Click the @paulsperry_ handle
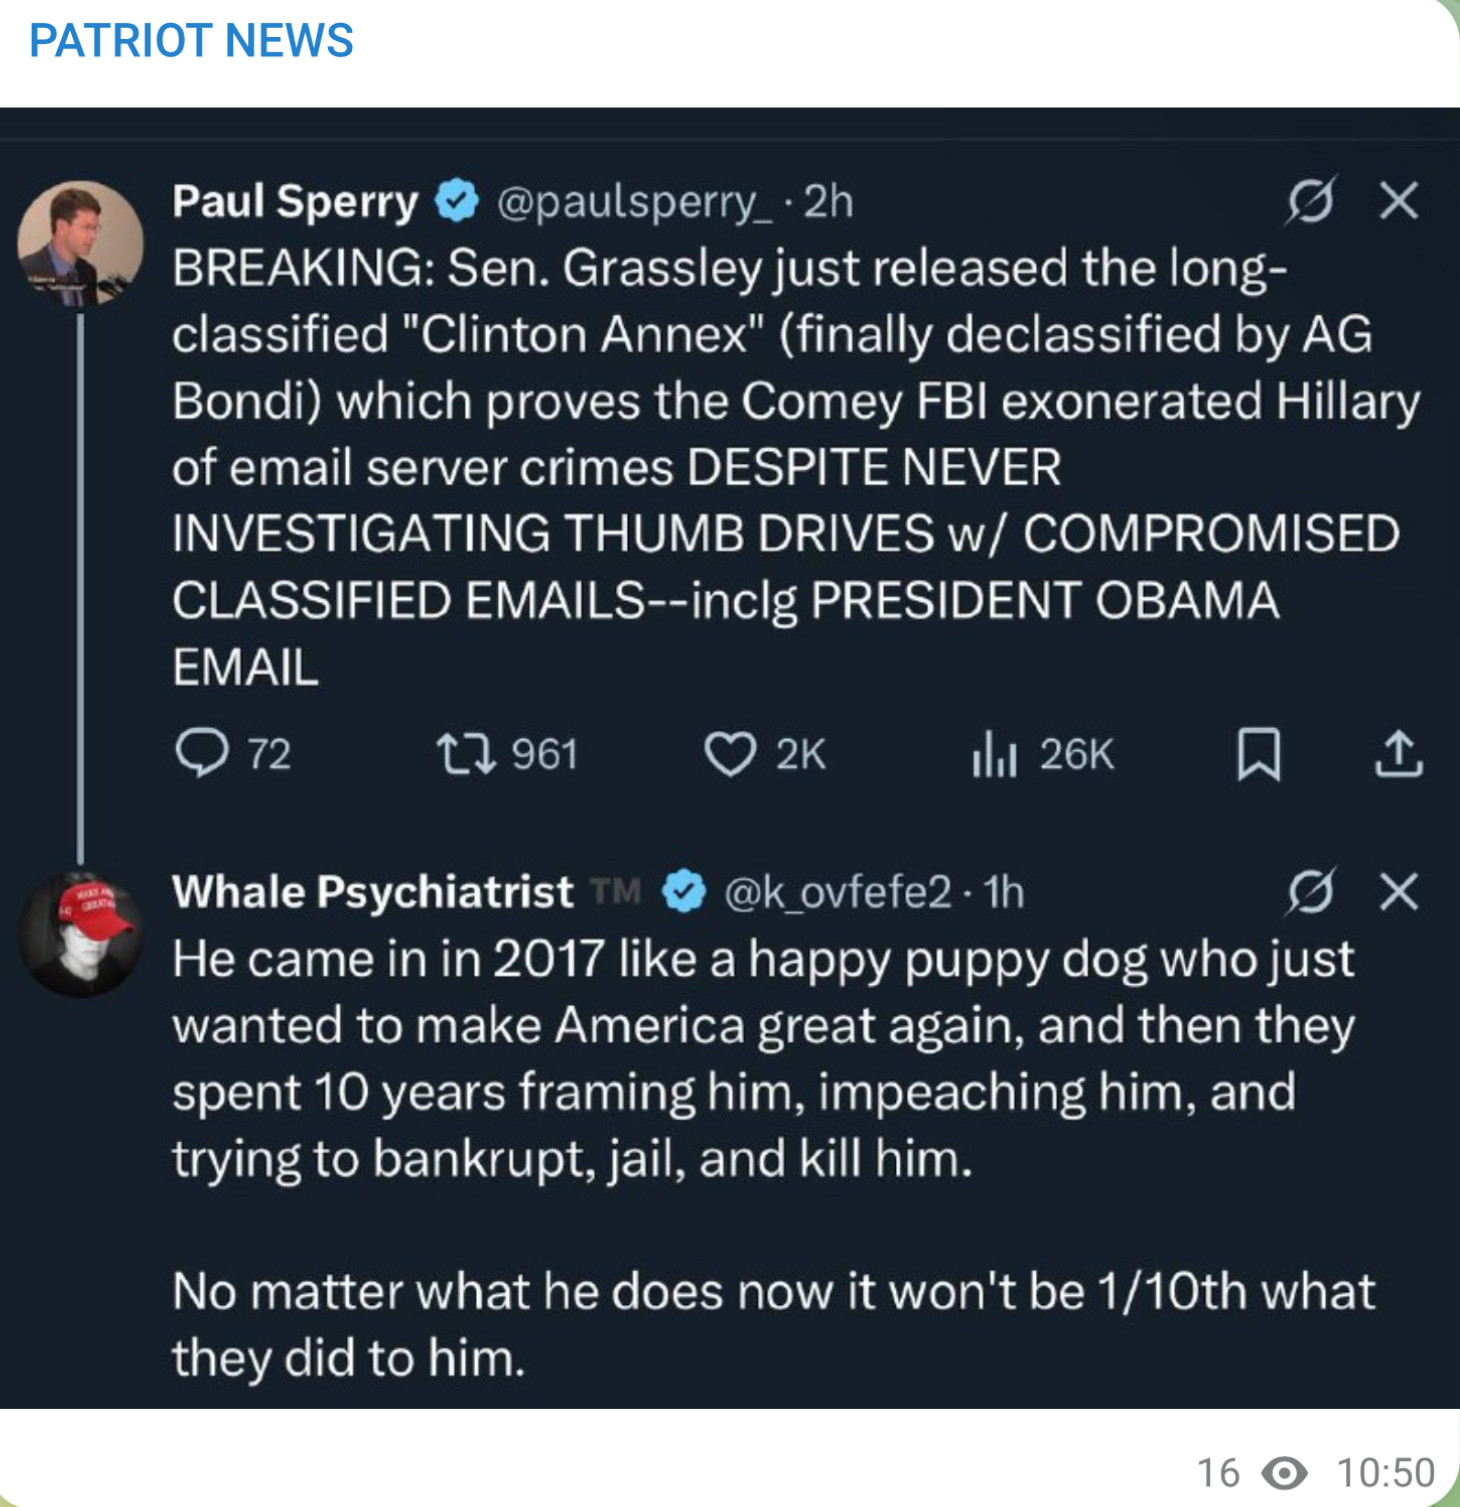The width and height of the screenshot is (1460, 1507). tap(634, 202)
